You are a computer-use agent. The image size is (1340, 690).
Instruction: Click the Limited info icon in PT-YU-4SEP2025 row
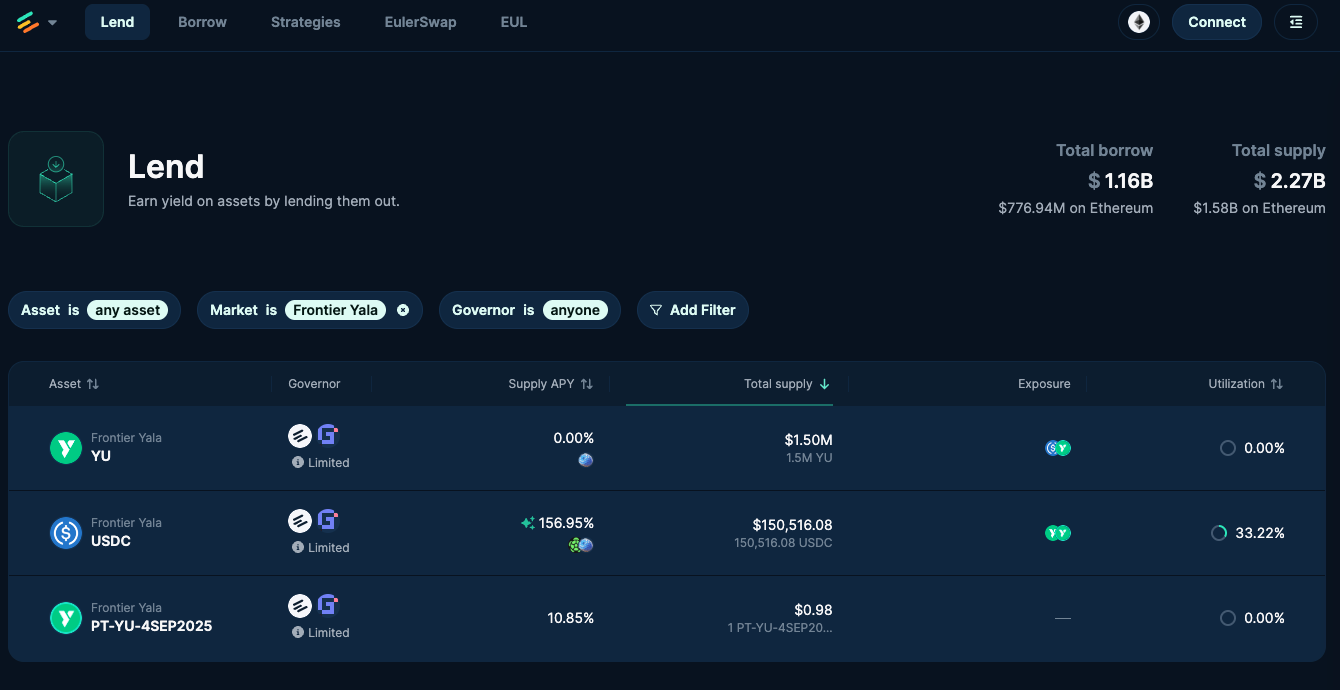click(x=298, y=633)
